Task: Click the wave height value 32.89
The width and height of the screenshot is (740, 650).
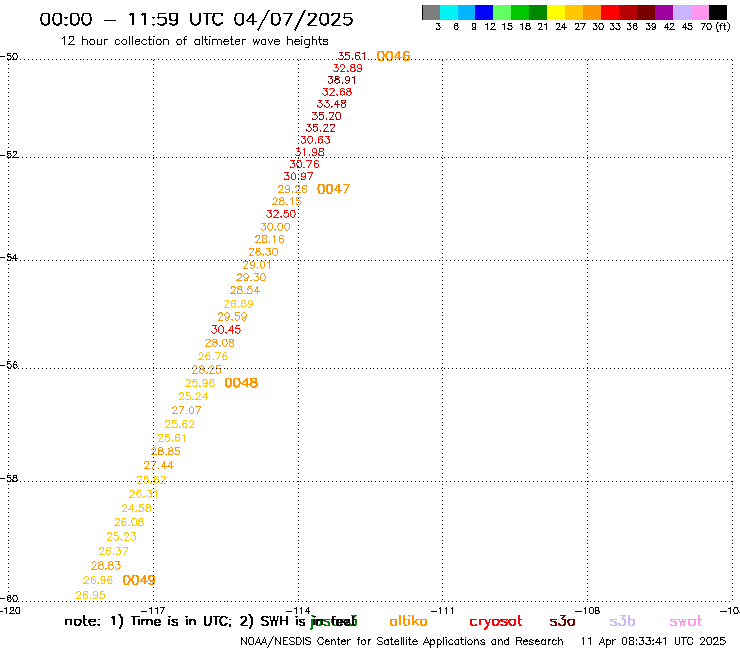Action: (x=347, y=68)
